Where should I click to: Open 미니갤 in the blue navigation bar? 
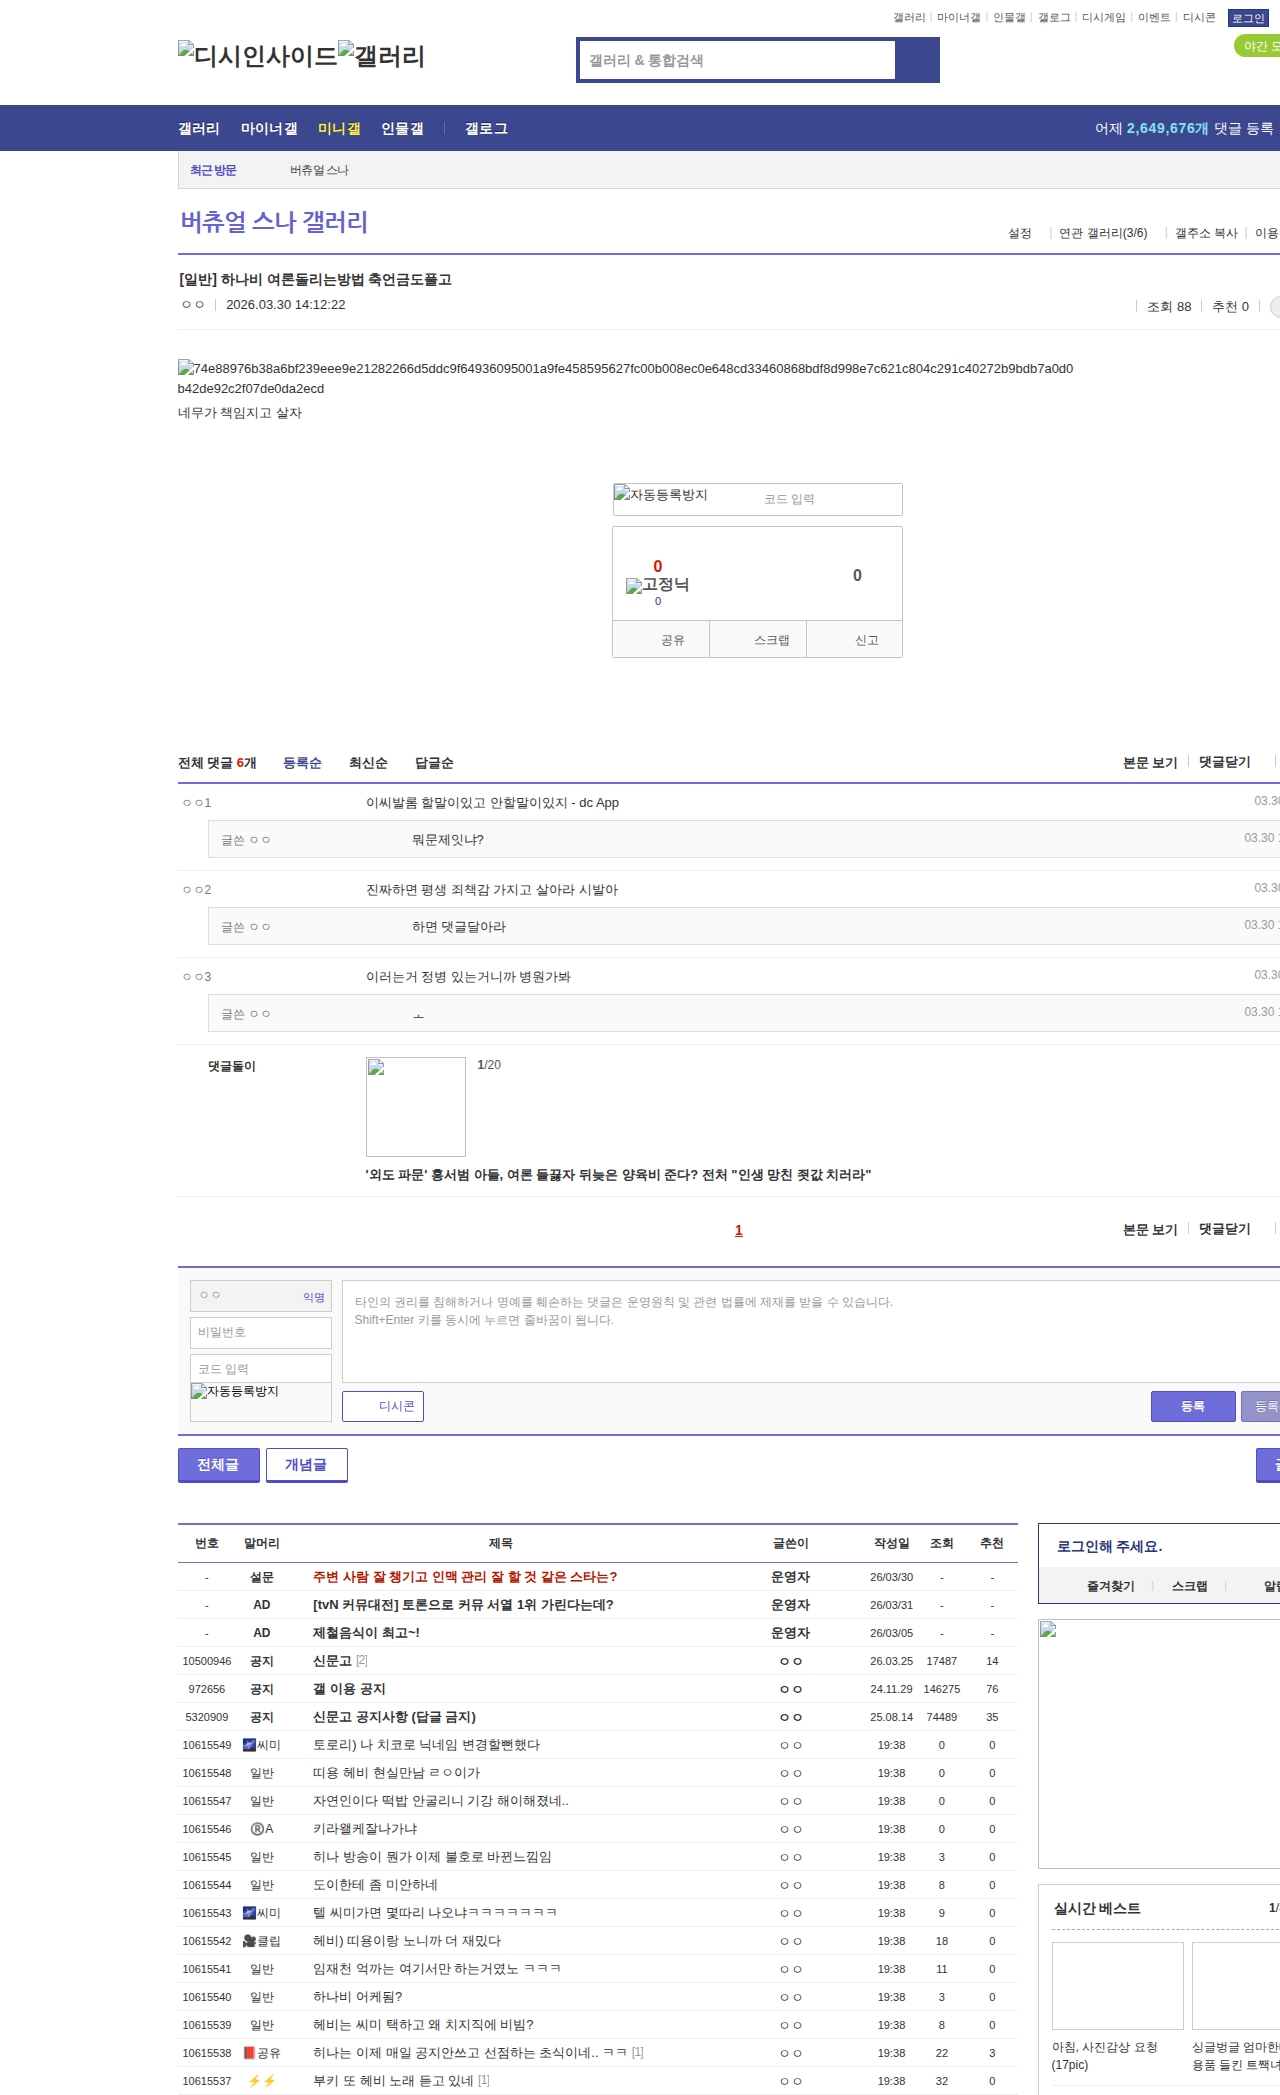click(x=339, y=129)
